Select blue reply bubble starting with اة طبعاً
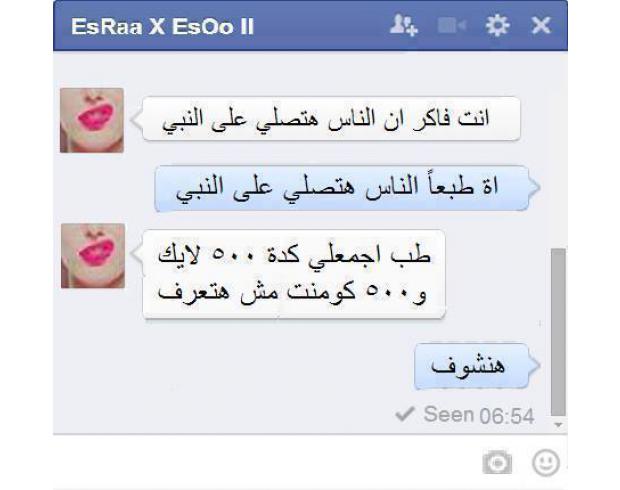The height and width of the screenshot is (490, 620). [342, 188]
